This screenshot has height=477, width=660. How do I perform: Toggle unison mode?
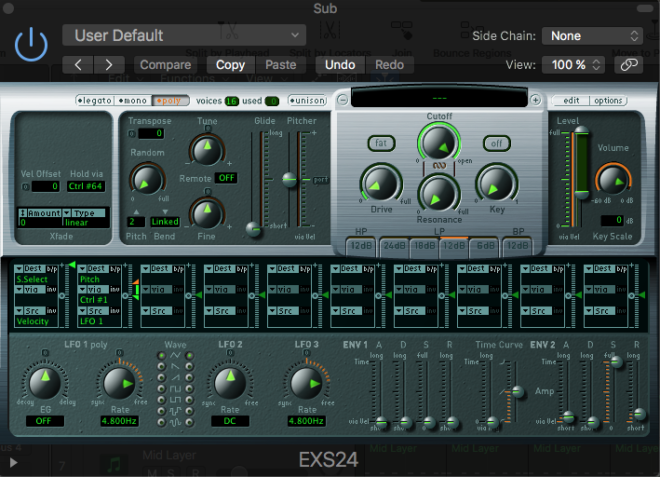point(308,101)
